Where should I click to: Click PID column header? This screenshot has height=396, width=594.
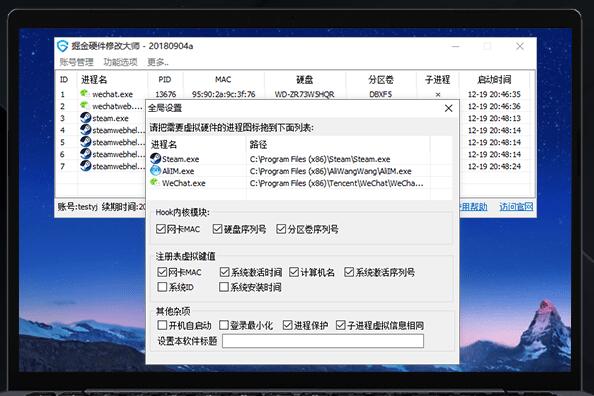tap(165, 80)
